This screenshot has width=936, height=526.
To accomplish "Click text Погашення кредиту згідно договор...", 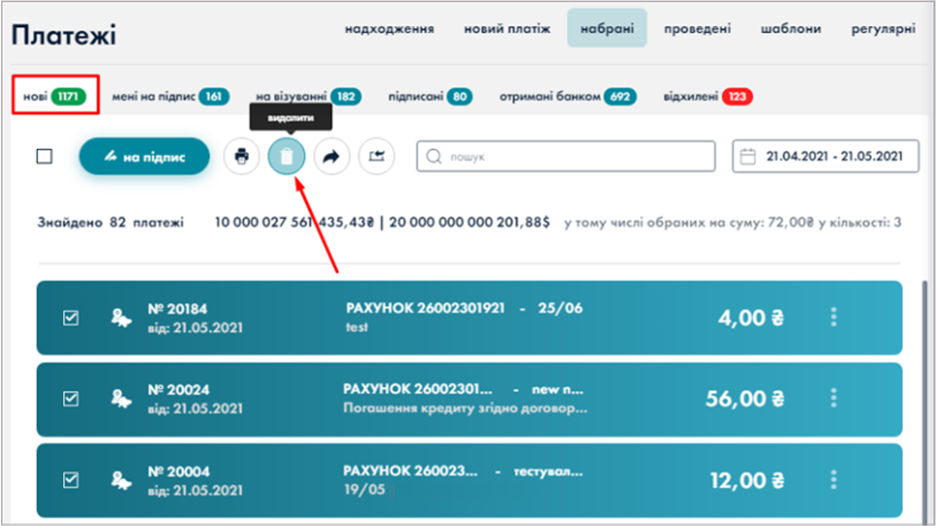I will point(465,408).
